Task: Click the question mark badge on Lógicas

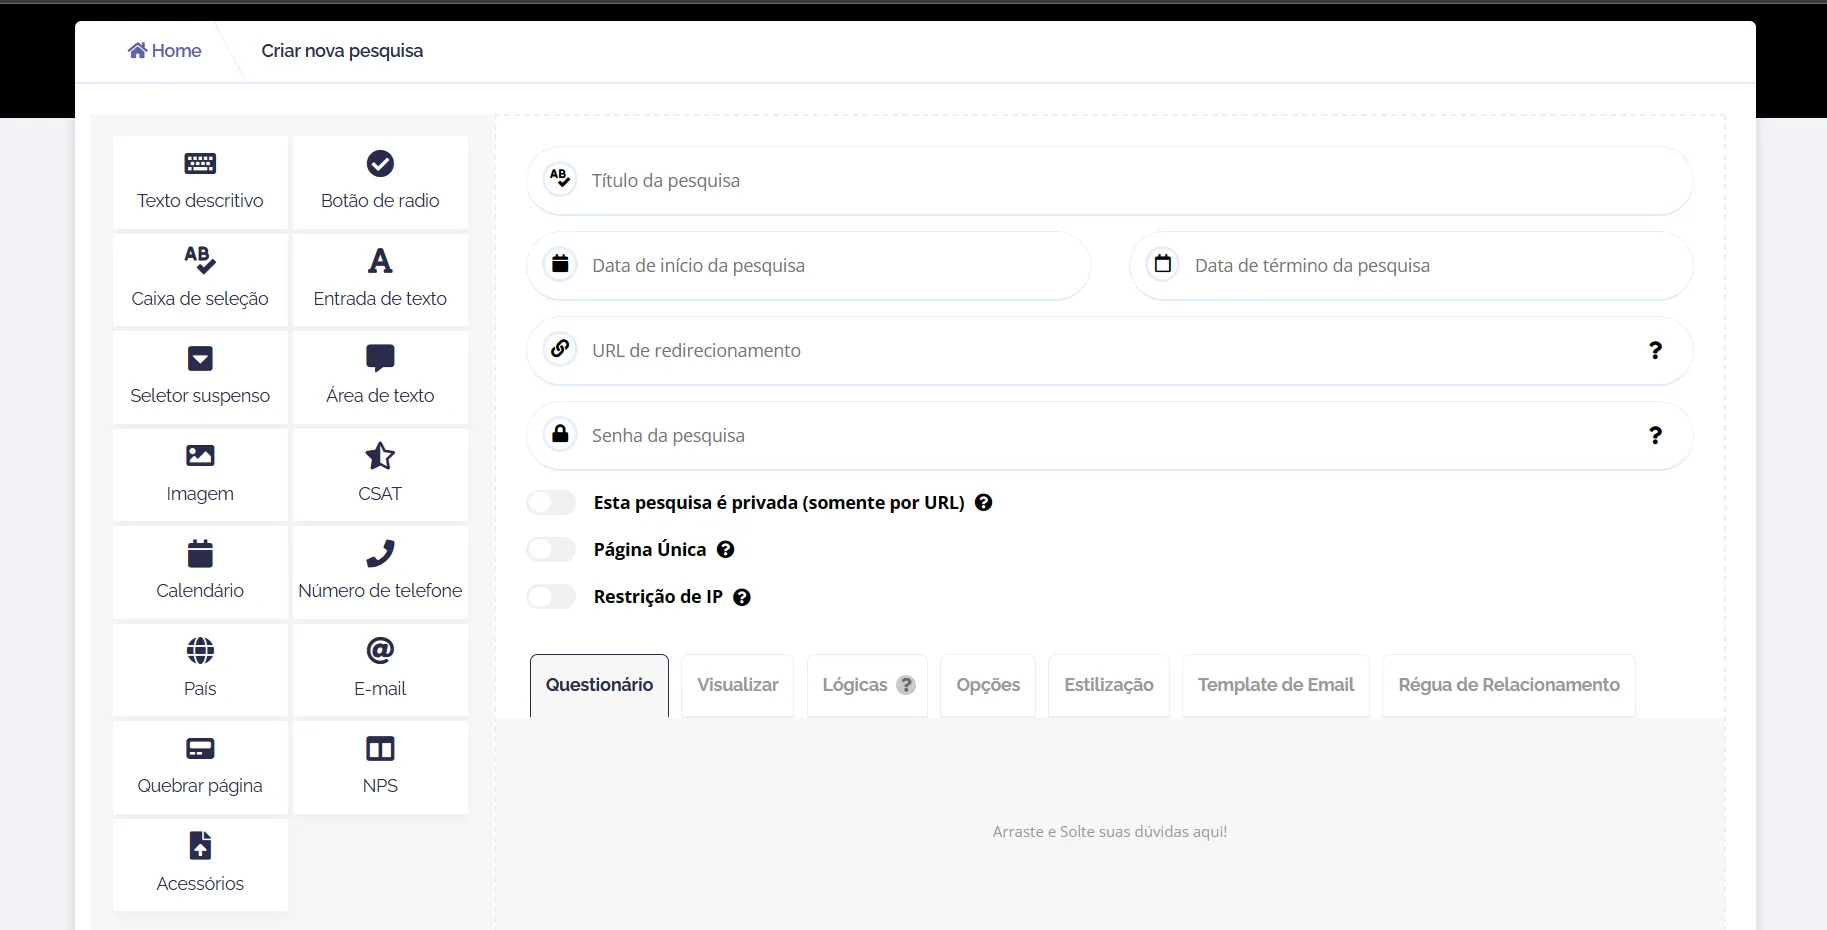Action: point(906,685)
